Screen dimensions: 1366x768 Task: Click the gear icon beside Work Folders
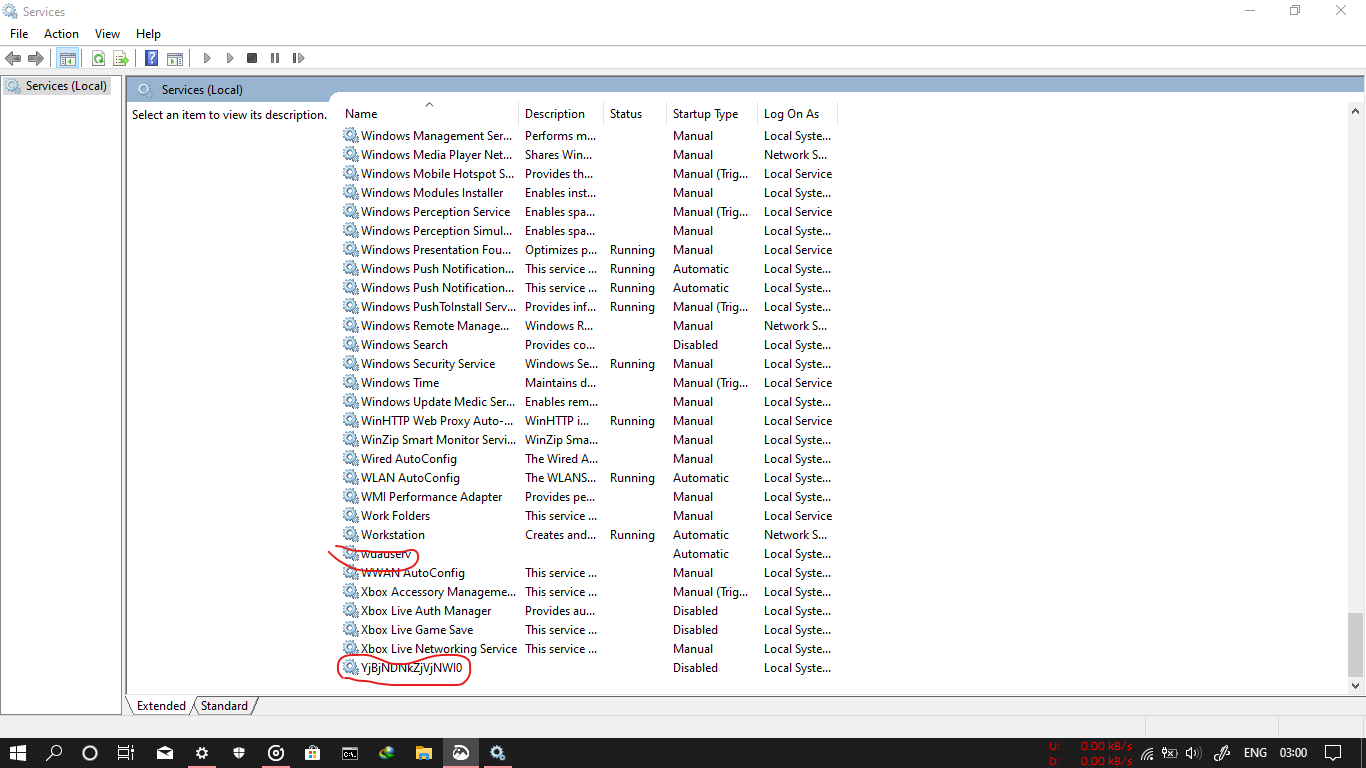350,516
